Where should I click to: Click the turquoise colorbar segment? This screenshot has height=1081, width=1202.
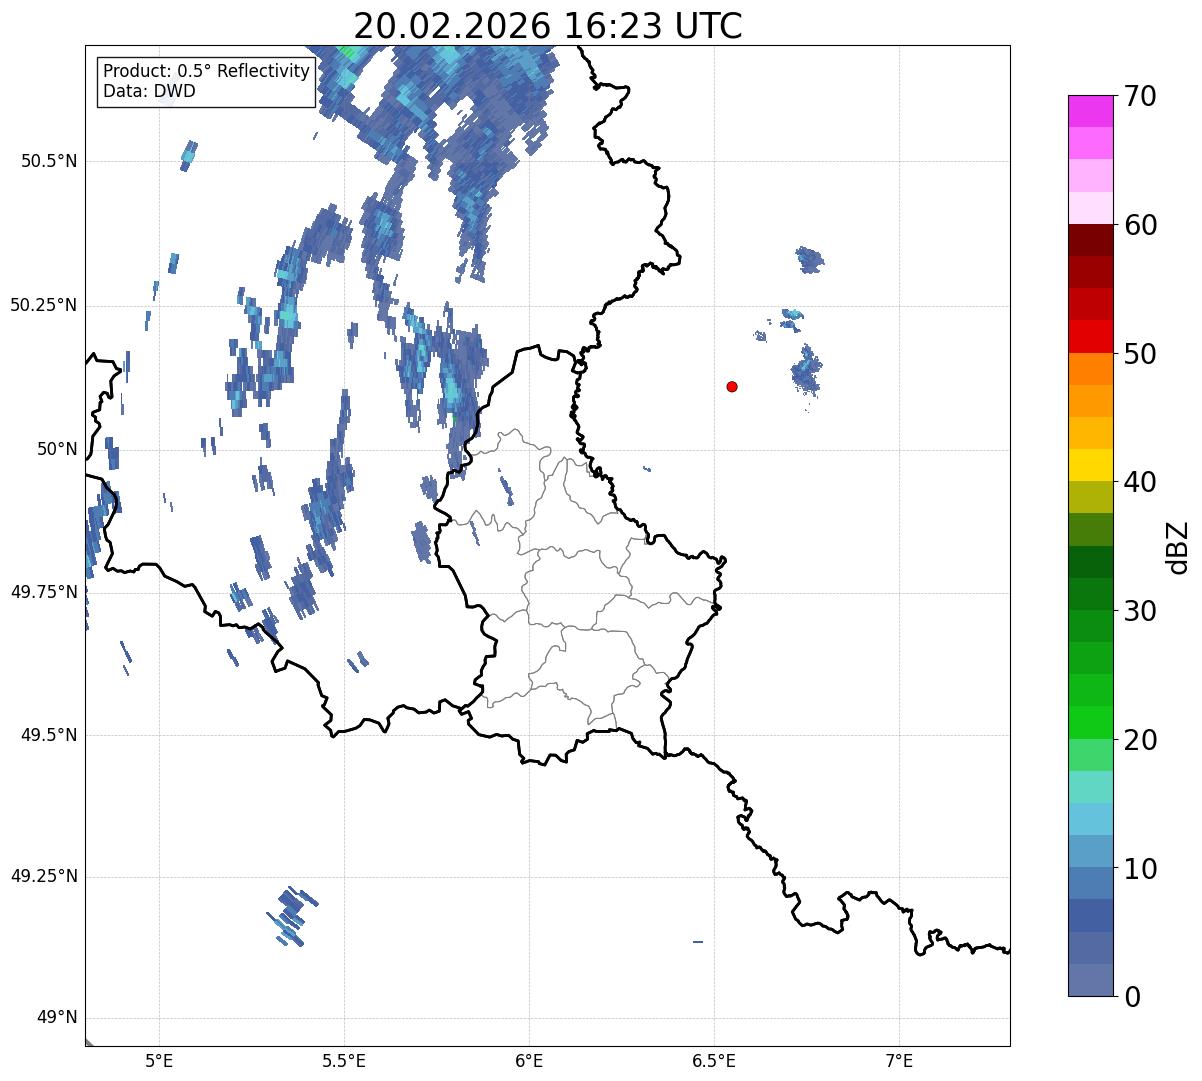point(1090,787)
